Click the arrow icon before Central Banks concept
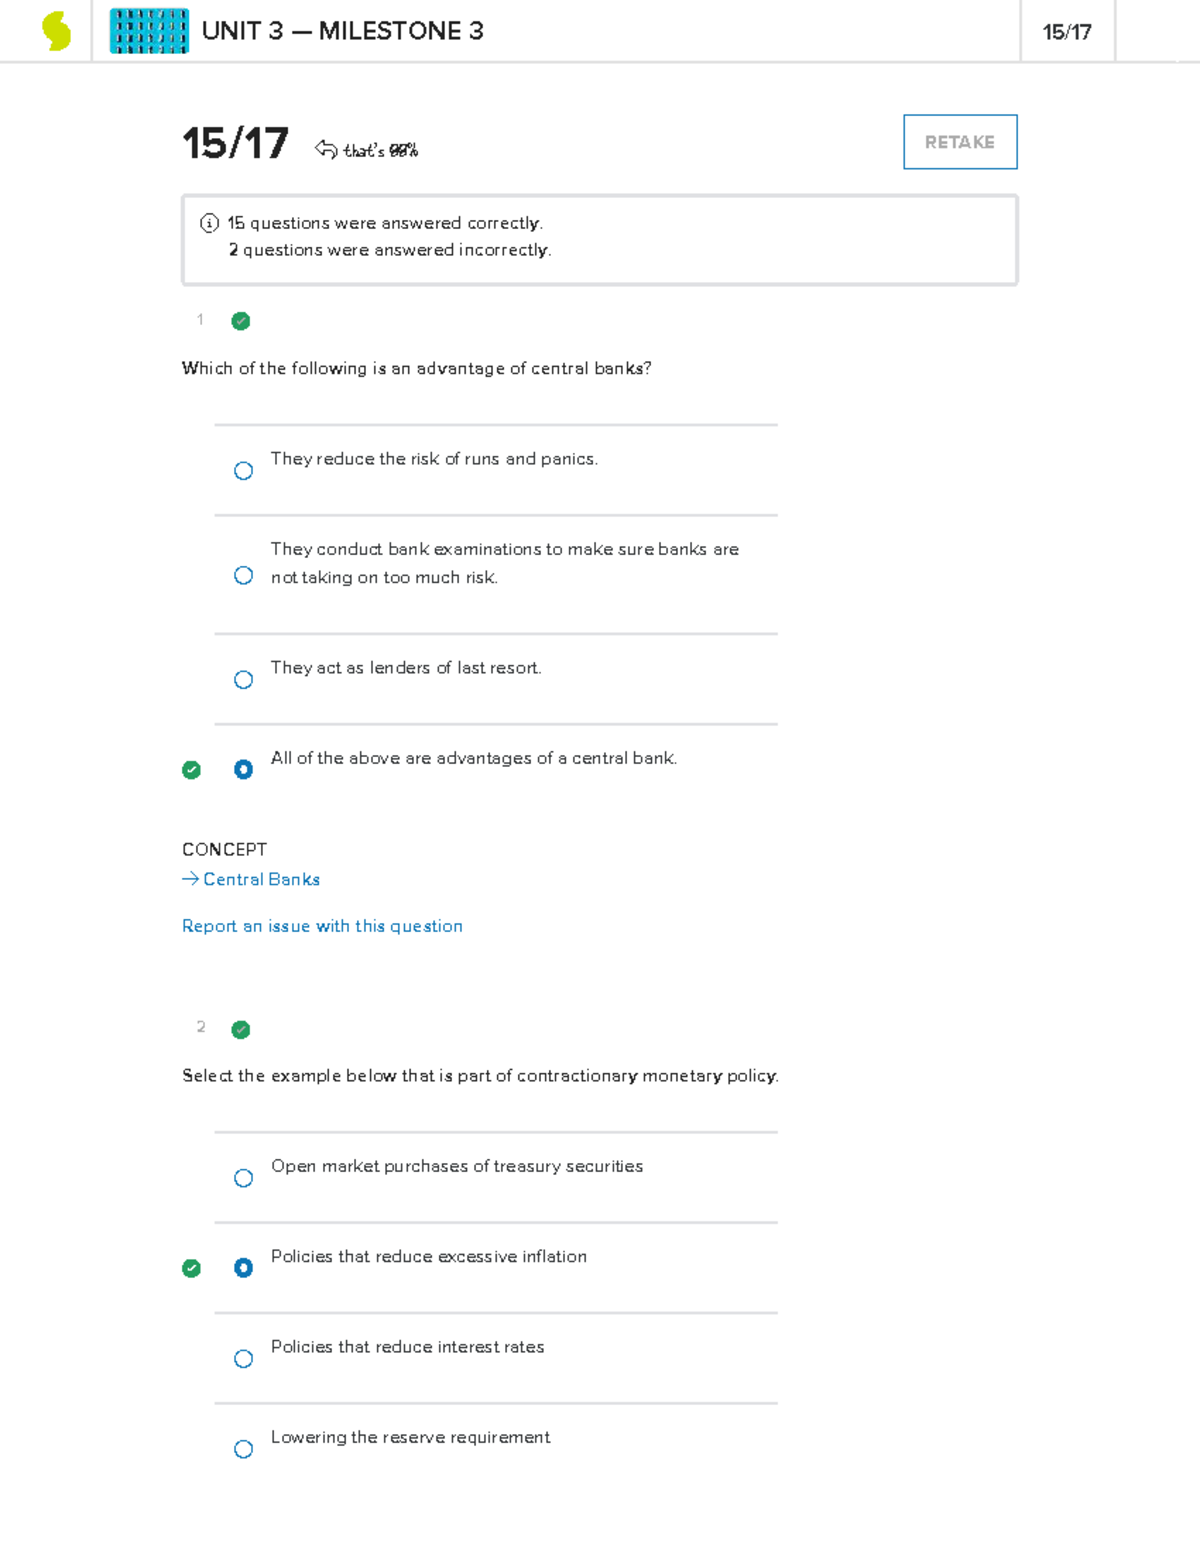1200x1553 pixels. click(189, 879)
